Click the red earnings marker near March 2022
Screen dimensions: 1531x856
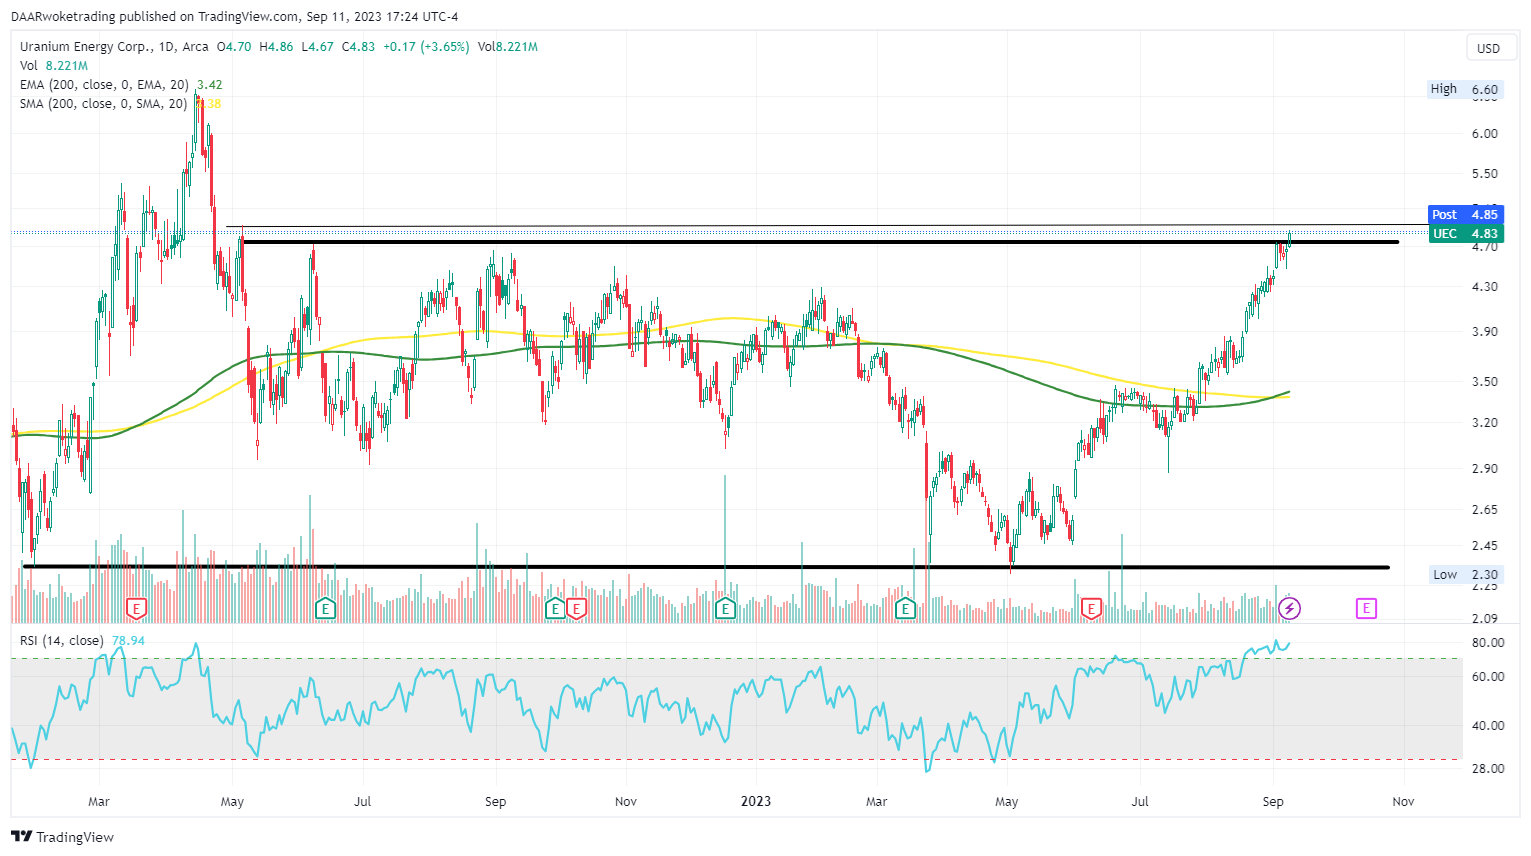click(137, 608)
